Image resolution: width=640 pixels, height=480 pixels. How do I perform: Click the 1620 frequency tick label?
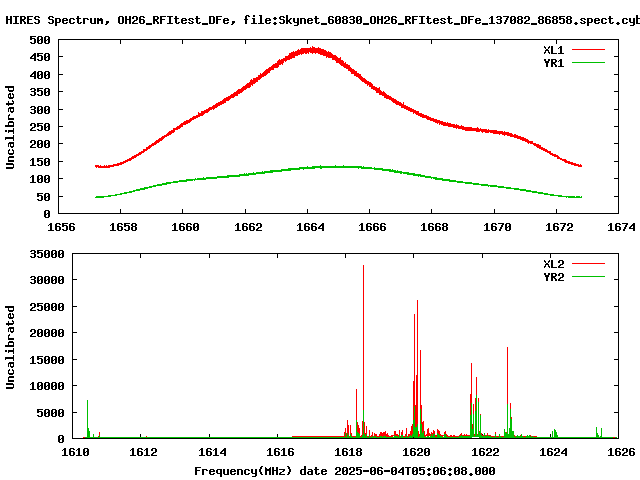(416, 452)
